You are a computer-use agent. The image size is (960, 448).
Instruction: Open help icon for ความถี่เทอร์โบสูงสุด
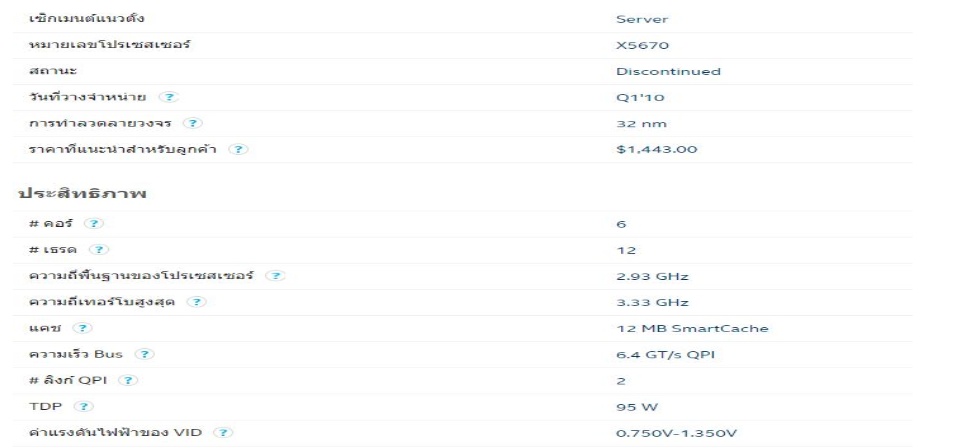coord(197,302)
